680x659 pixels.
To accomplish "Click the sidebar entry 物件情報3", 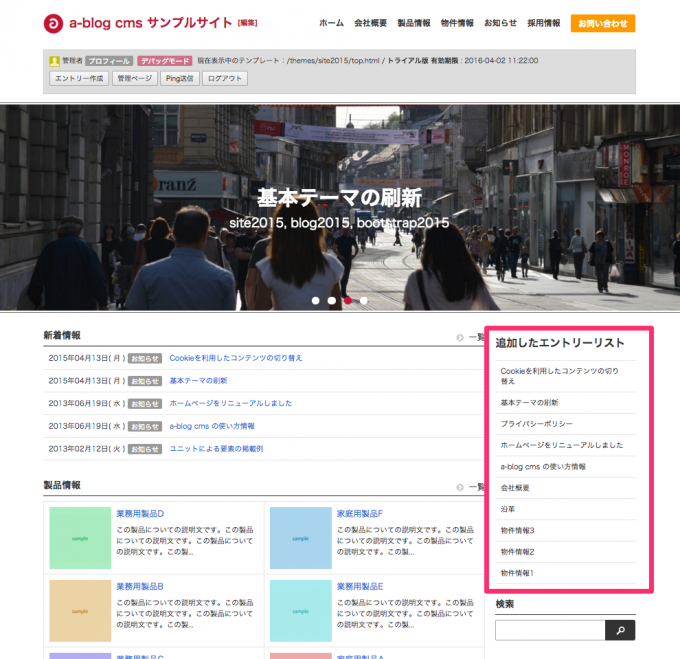I will 517,531.
